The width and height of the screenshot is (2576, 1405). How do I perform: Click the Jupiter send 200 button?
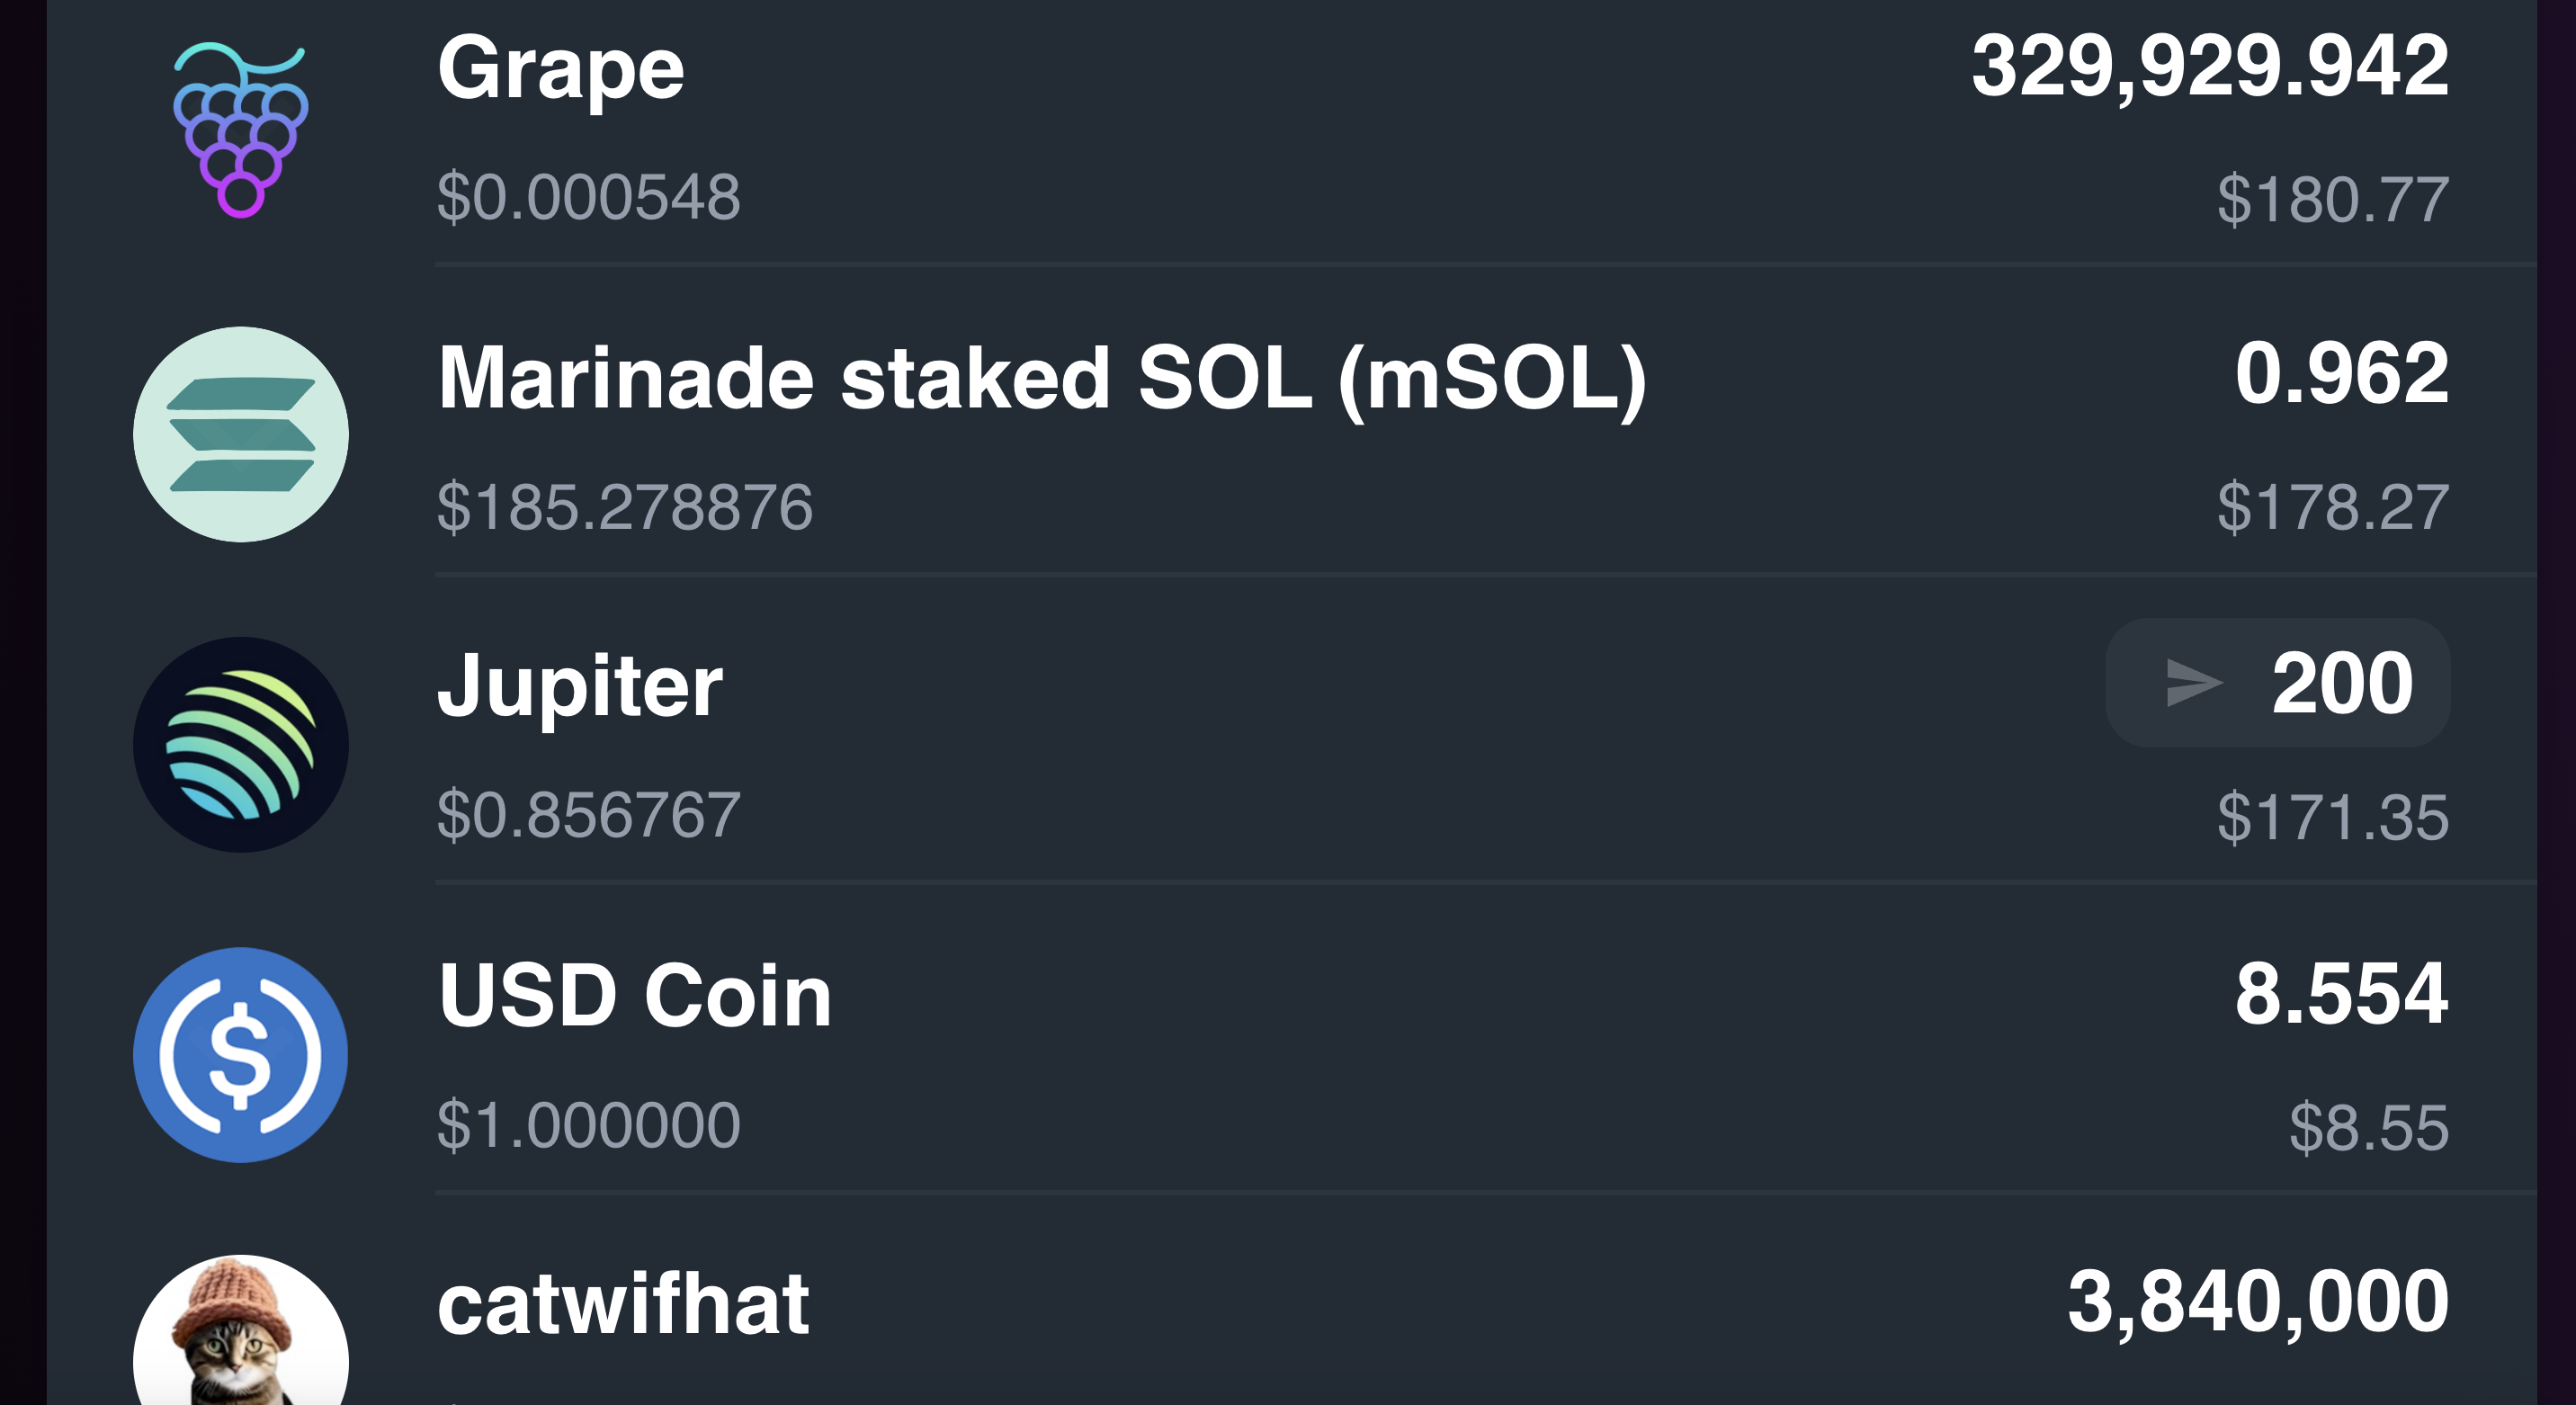tap(2278, 683)
